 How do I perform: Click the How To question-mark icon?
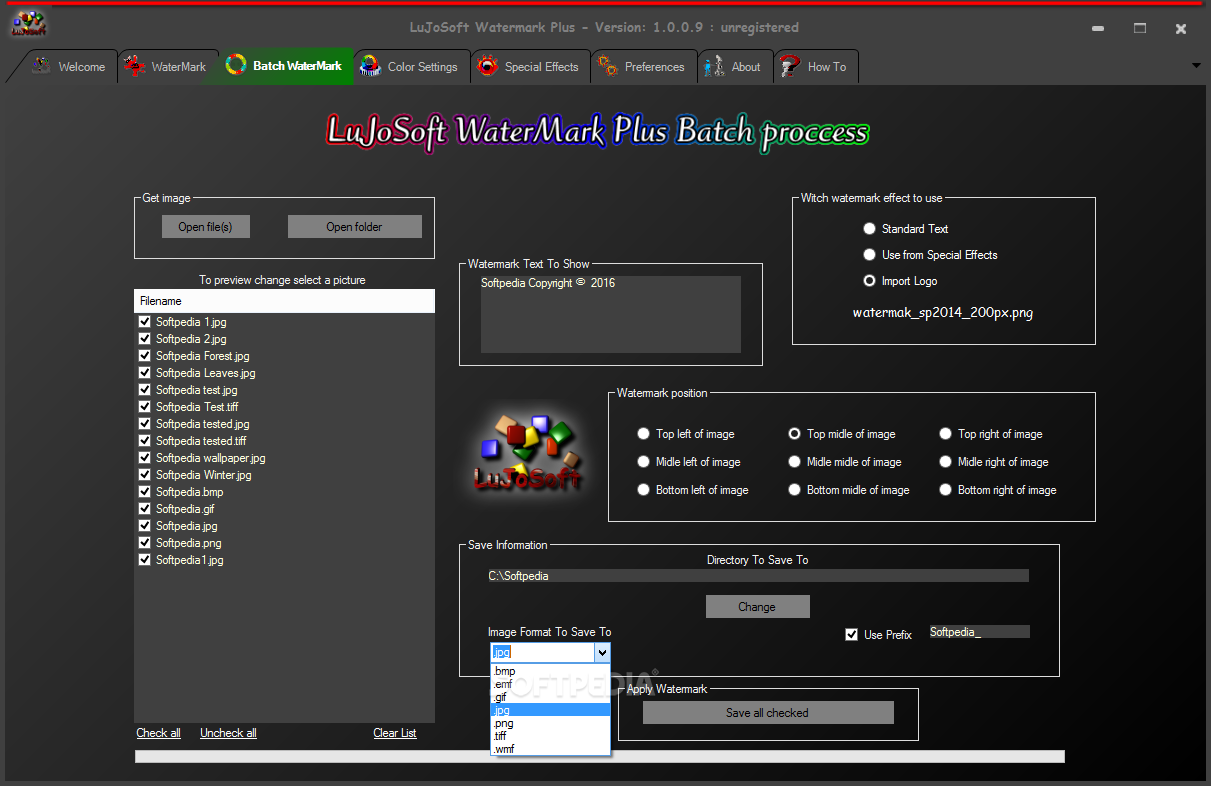pyautogui.click(x=790, y=66)
